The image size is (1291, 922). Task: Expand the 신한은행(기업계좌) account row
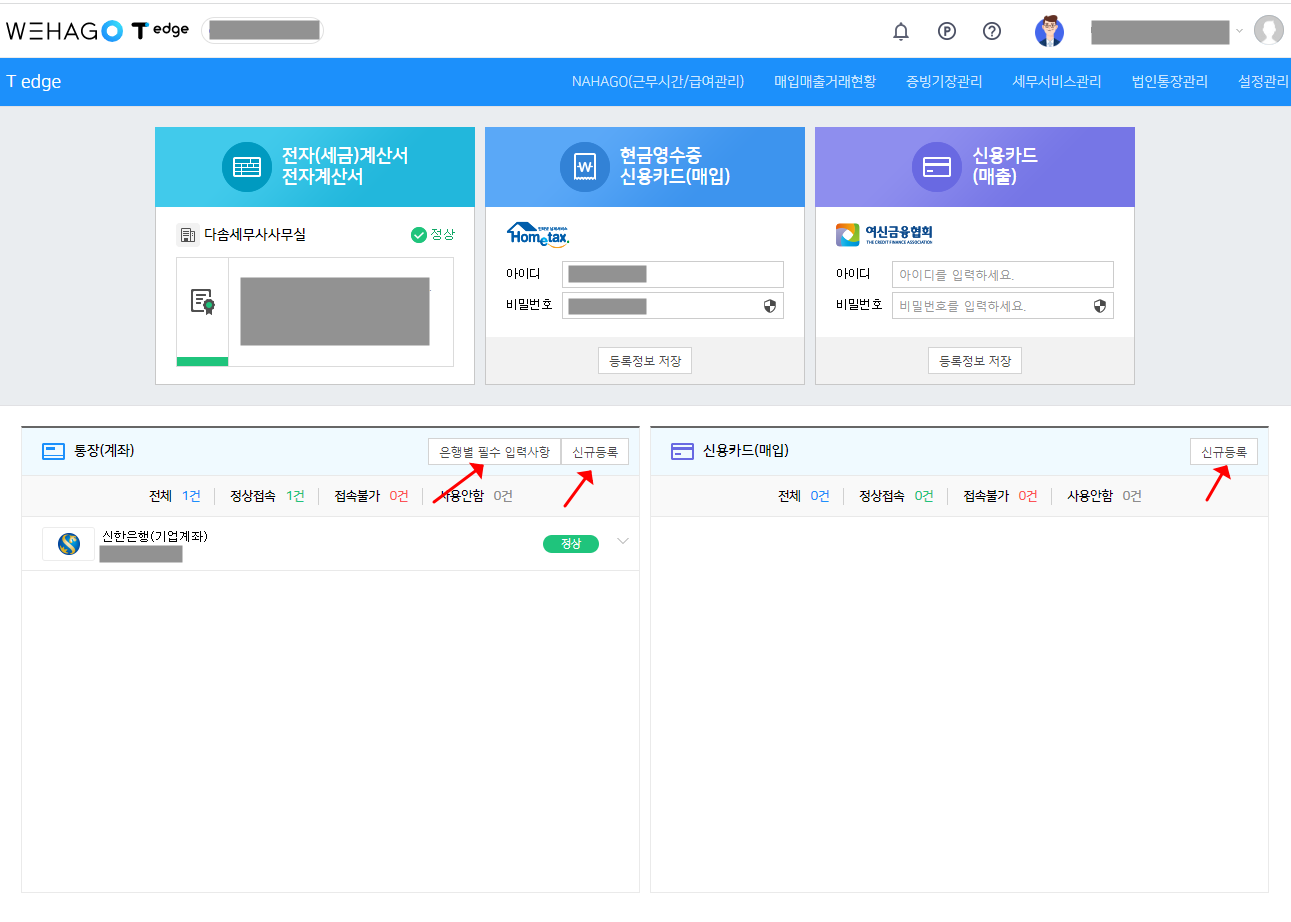click(x=623, y=541)
